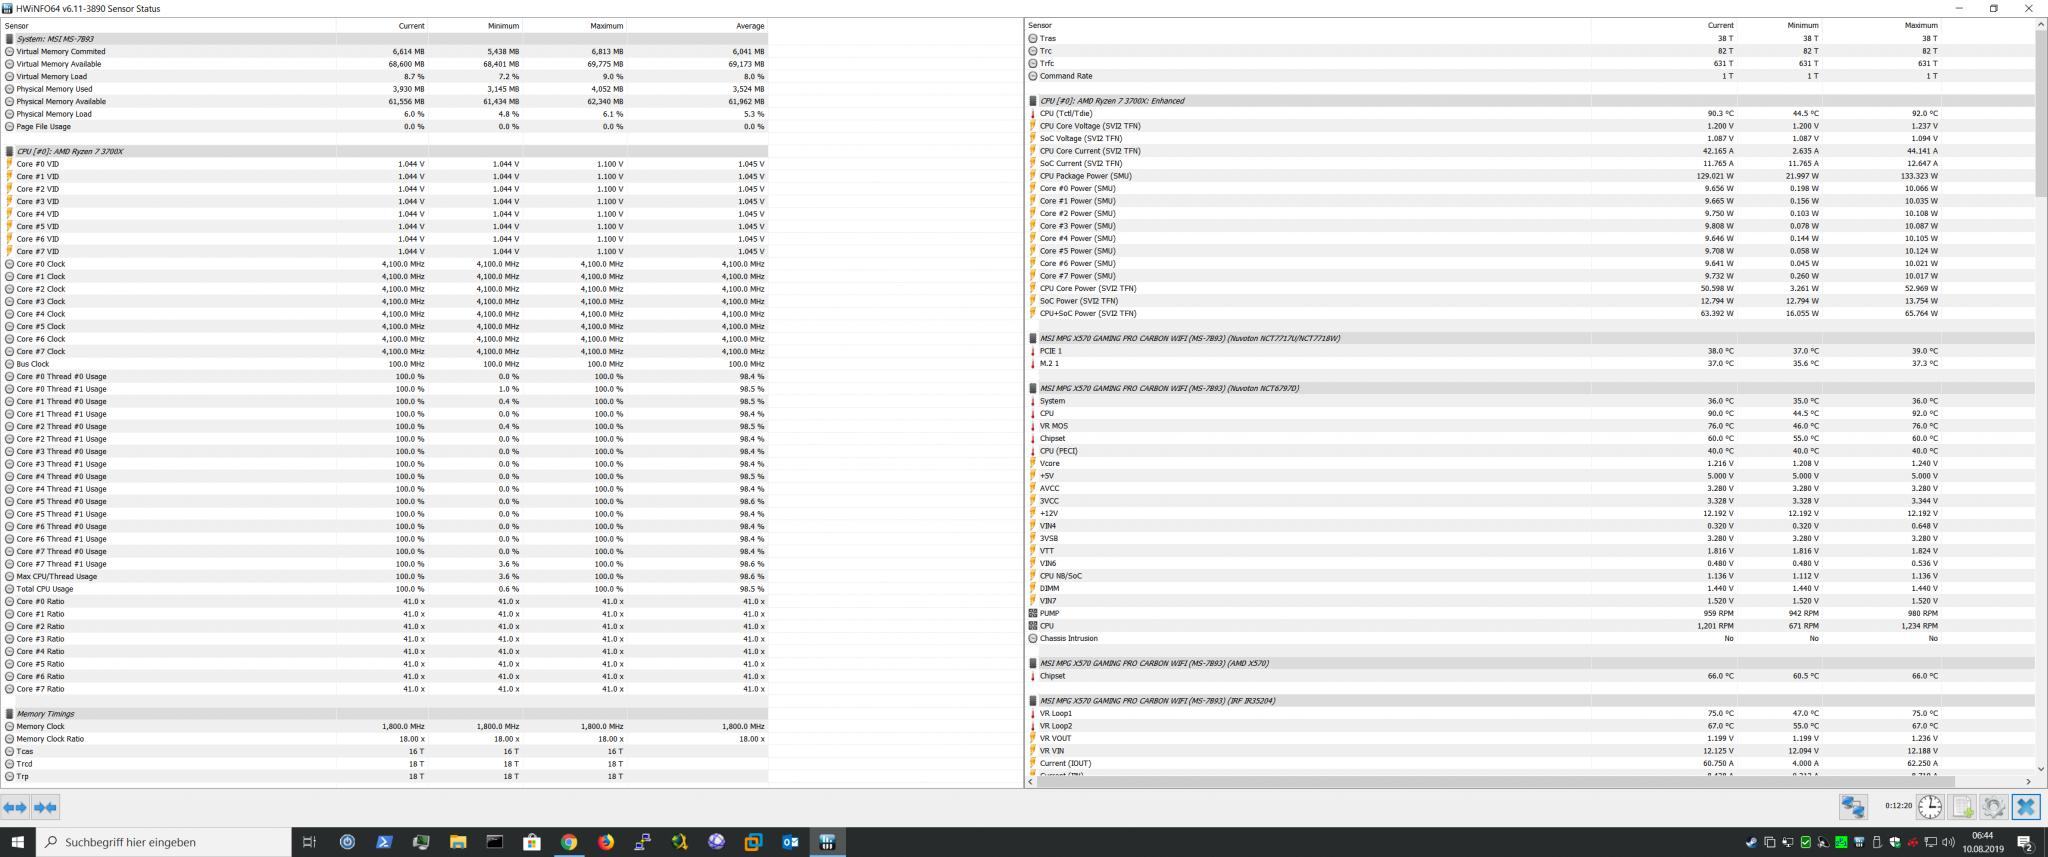
Task: Collapse the AMD Ryzen 7 3700X: Enhanced group
Action: pyautogui.click(x=1530, y=101)
